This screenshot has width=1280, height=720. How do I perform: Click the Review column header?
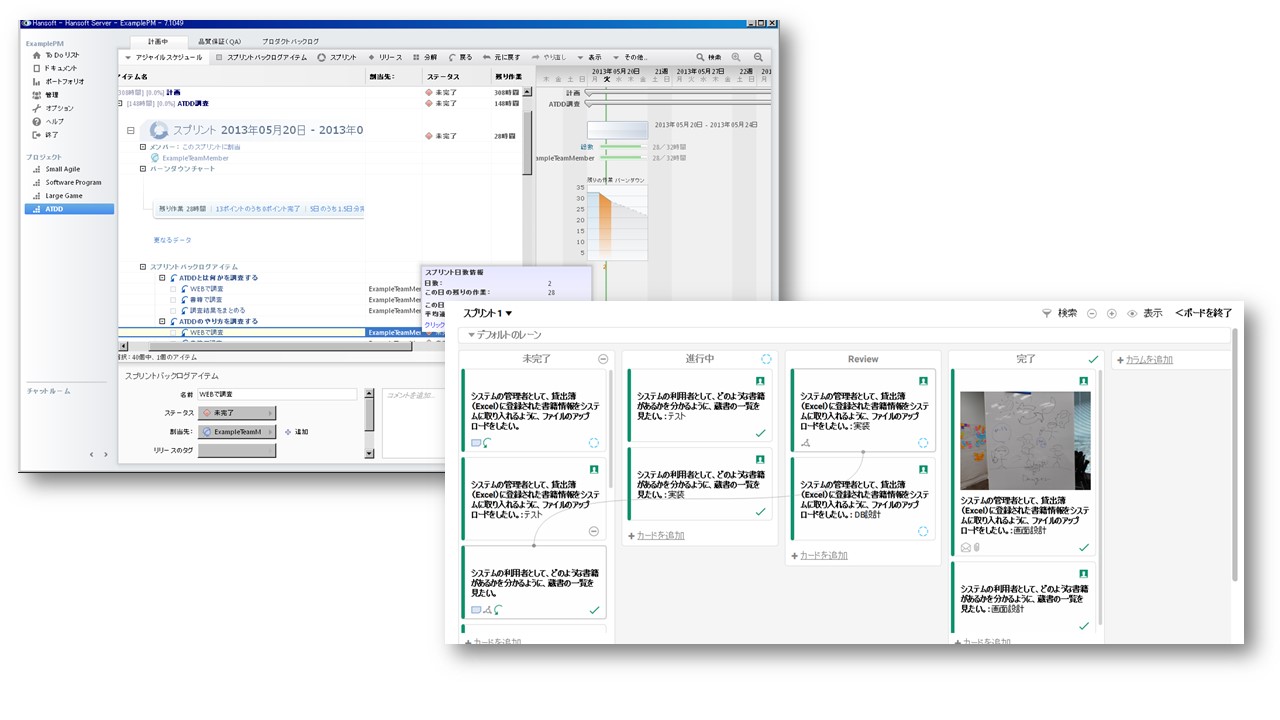863,359
